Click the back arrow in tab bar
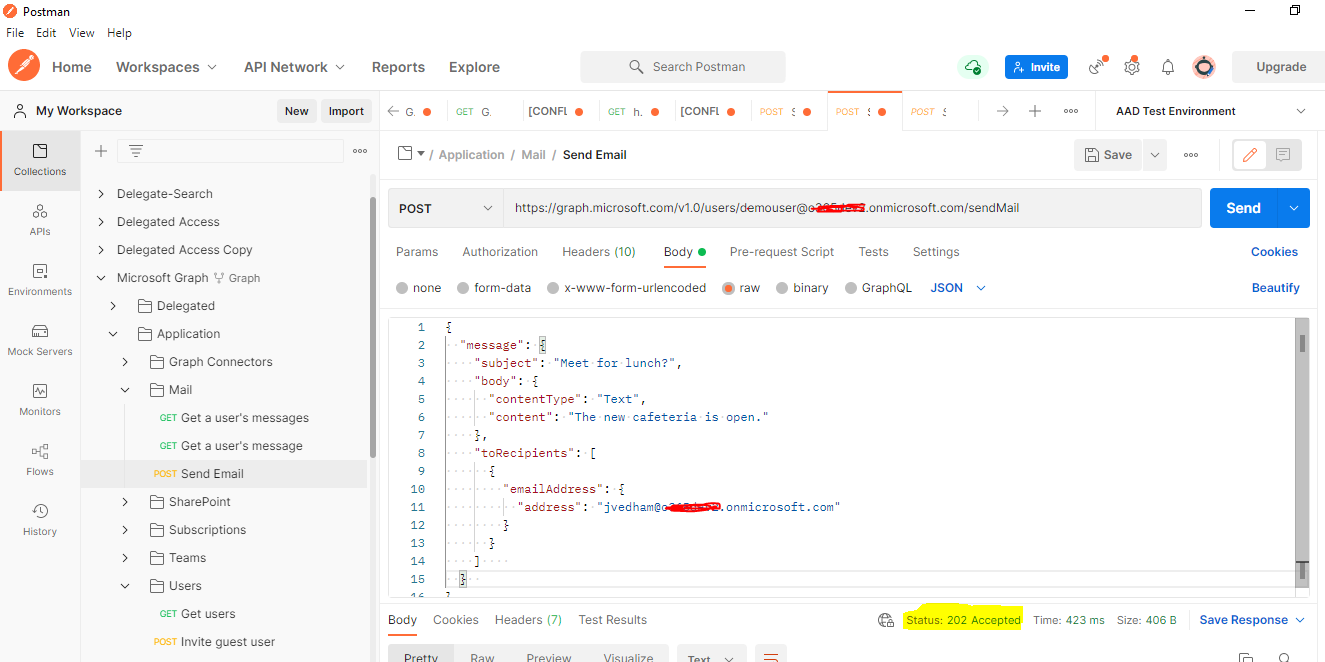1325x662 pixels. [393, 111]
